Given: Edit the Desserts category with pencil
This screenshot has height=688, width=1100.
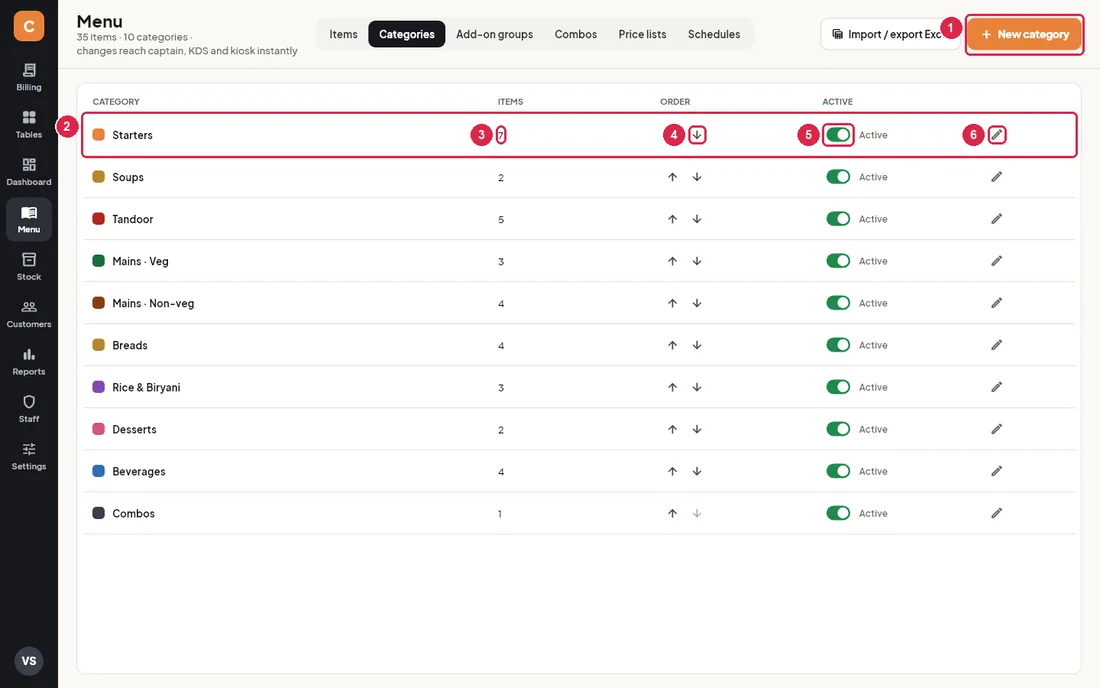Looking at the screenshot, I should [997, 429].
